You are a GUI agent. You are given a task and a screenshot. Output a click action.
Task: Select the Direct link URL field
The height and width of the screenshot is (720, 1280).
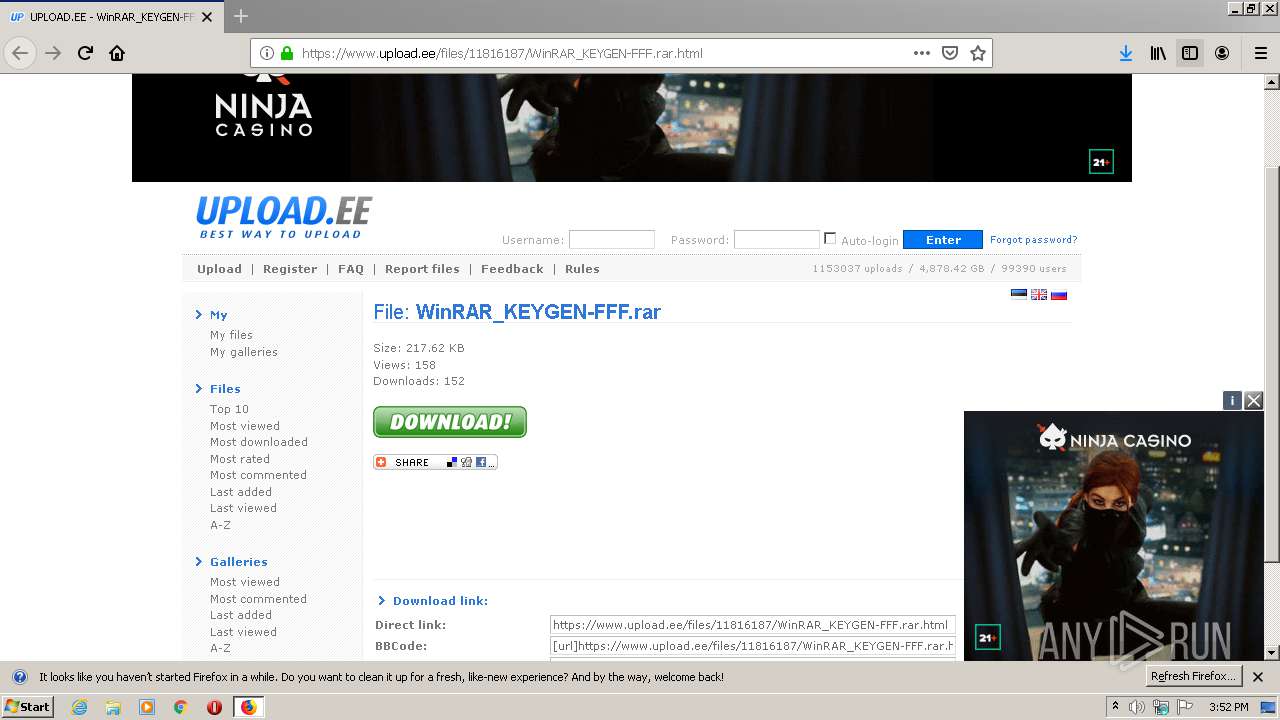click(752, 625)
